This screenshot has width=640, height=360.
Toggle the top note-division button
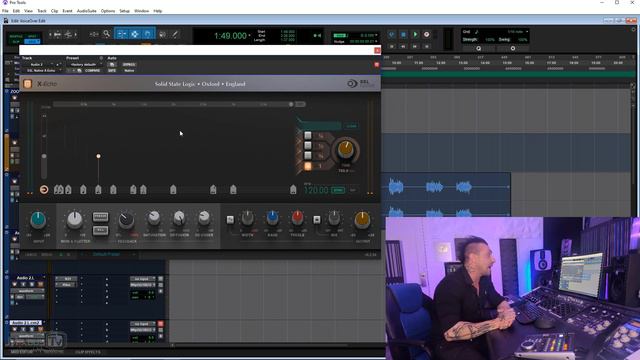point(308,136)
